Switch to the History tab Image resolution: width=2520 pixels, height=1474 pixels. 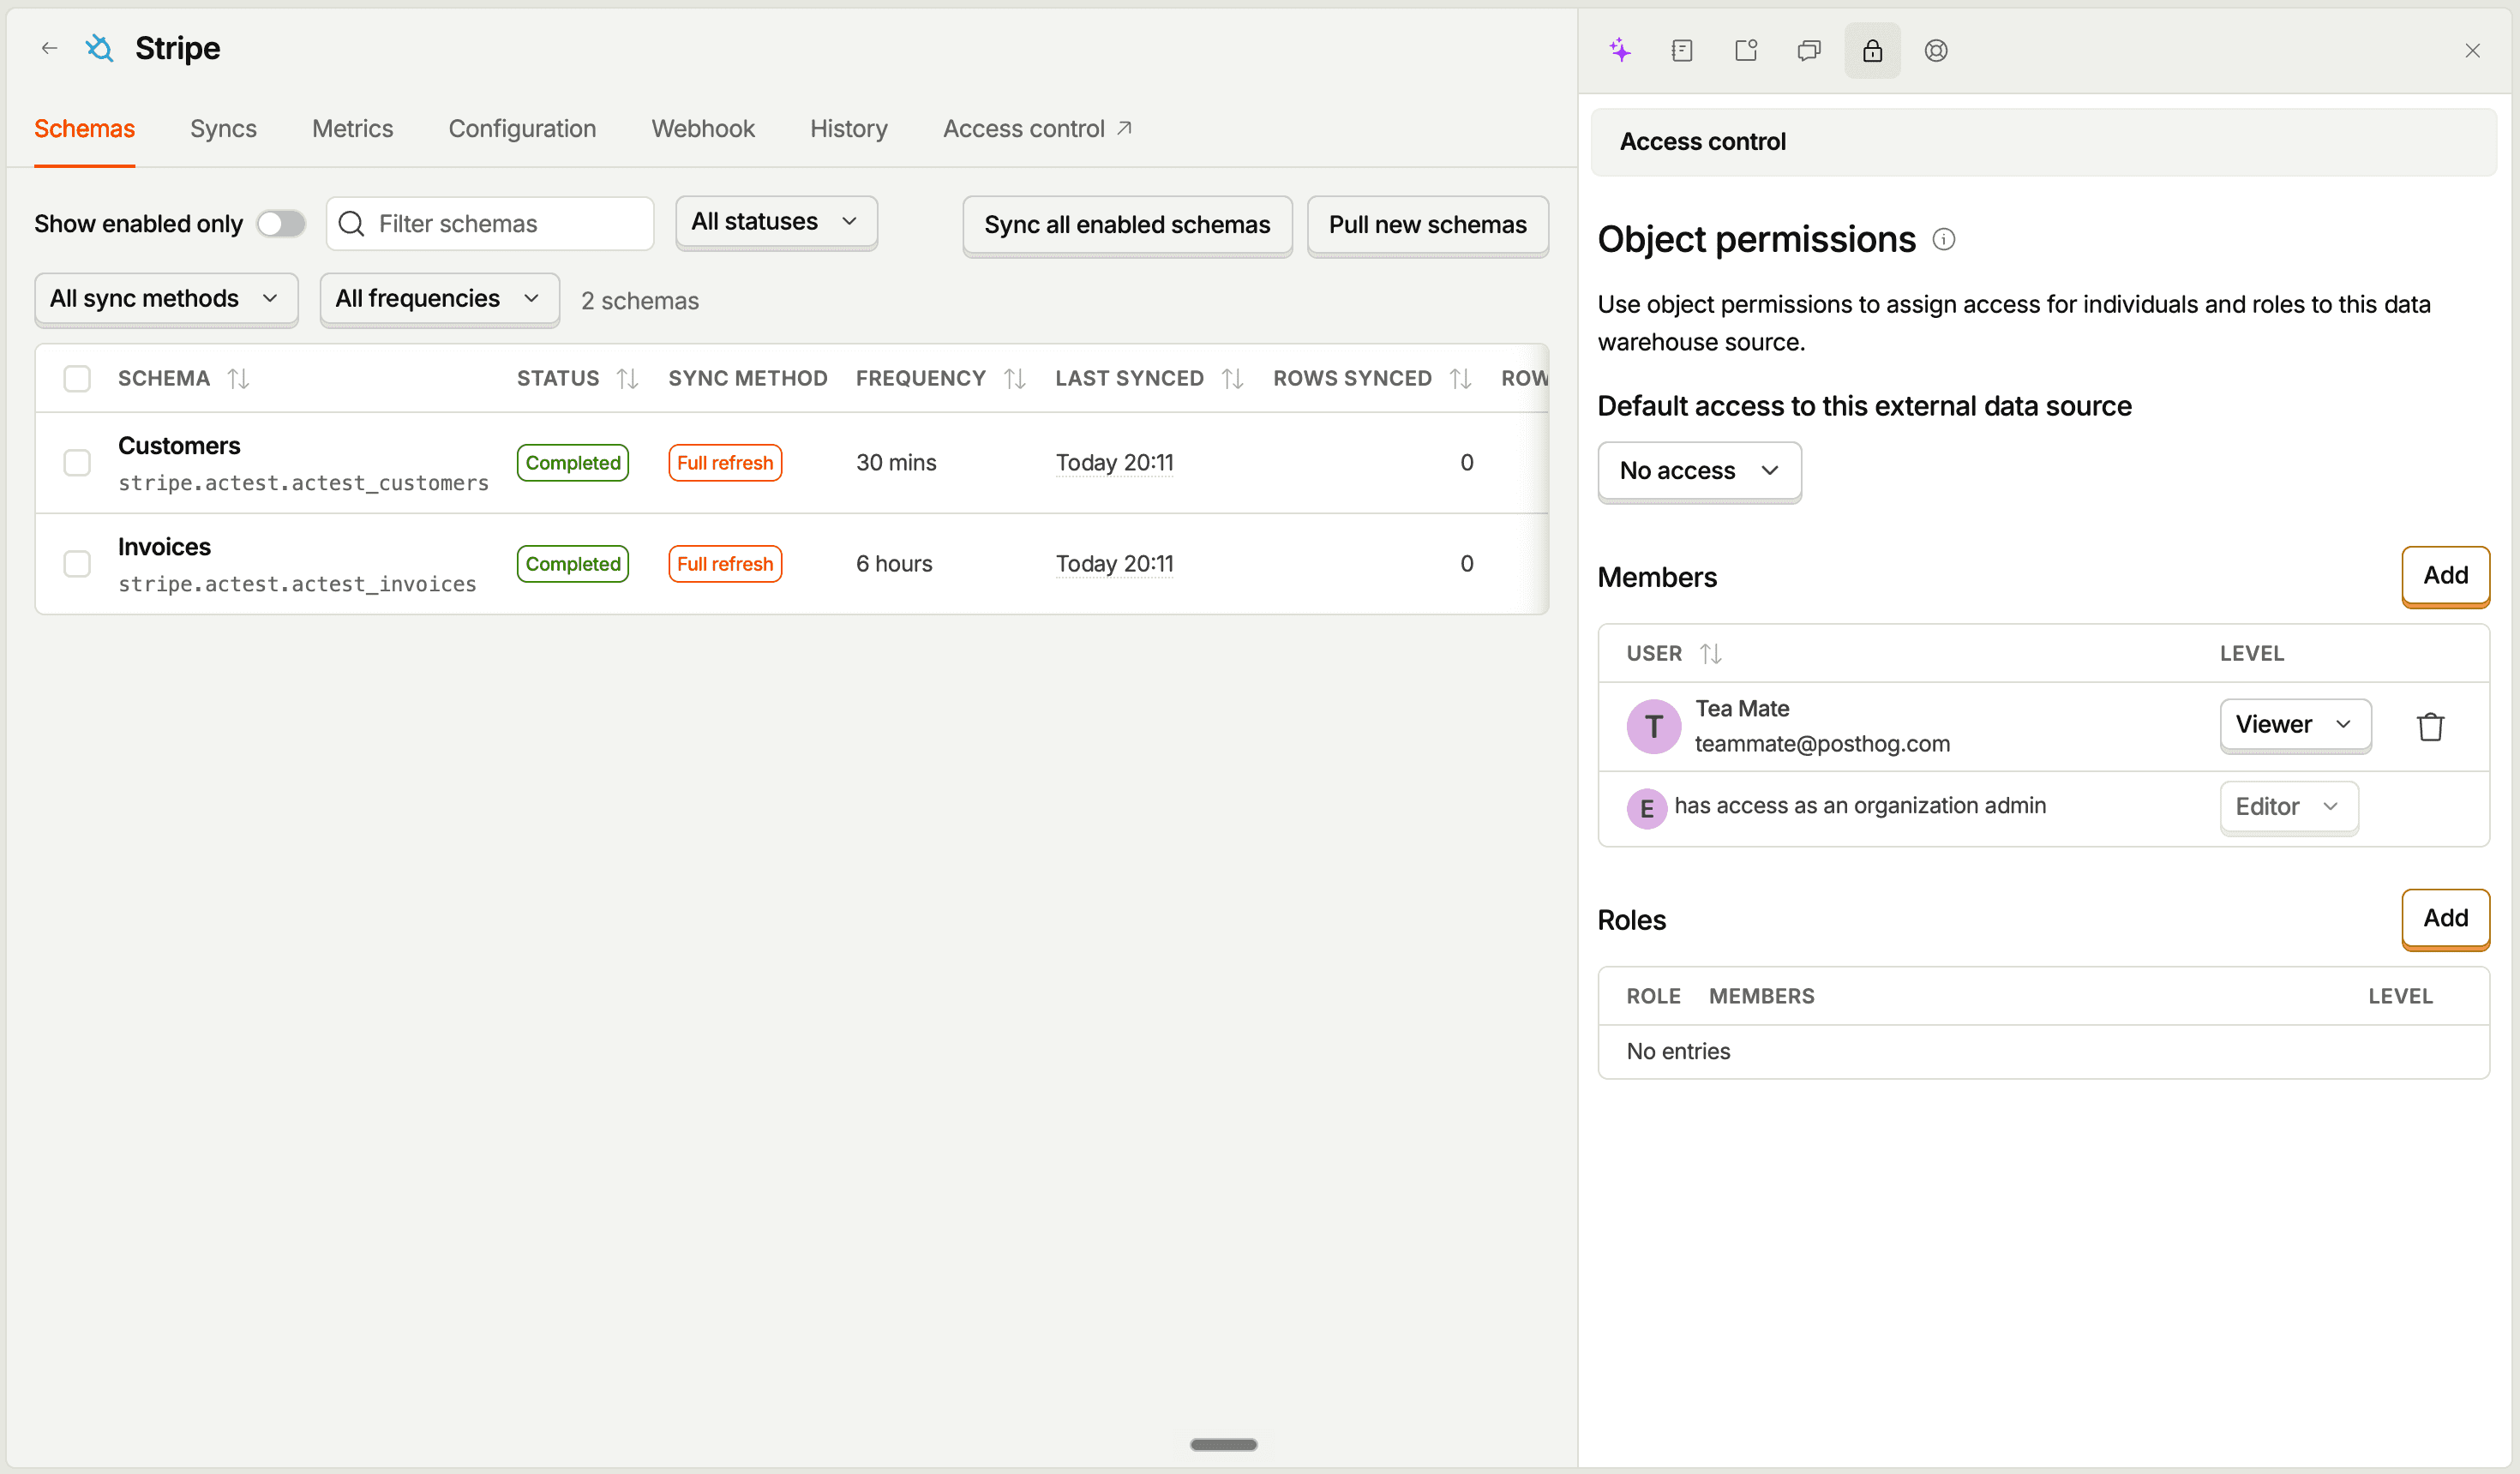click(849, 129)
